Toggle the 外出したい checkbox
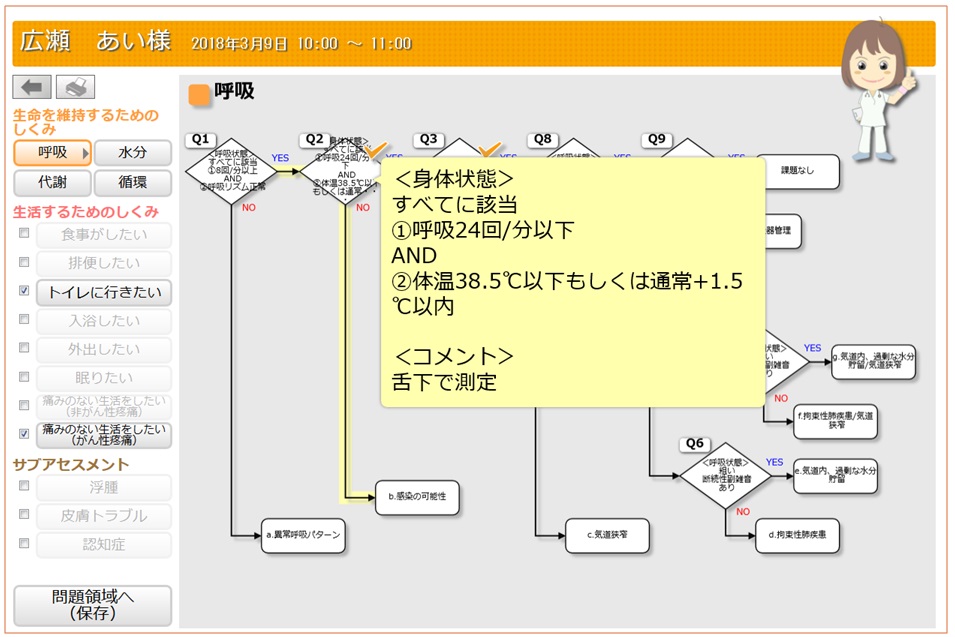 tap(24, 348)
